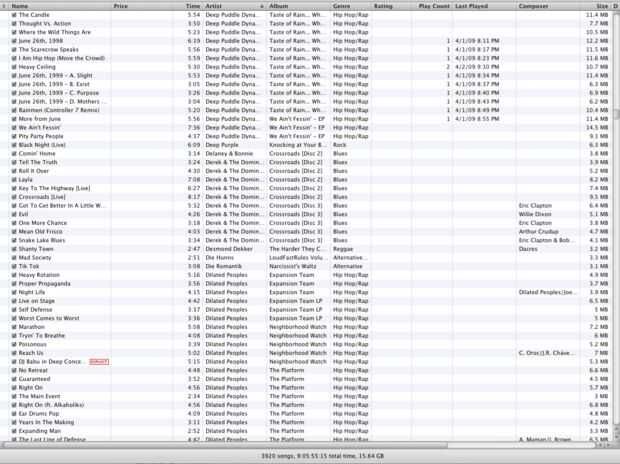This screenshot has width=620, height=464.
Task: Click the red Explicit badge on DJ Babu row
Action: click(x=99, y=362)
